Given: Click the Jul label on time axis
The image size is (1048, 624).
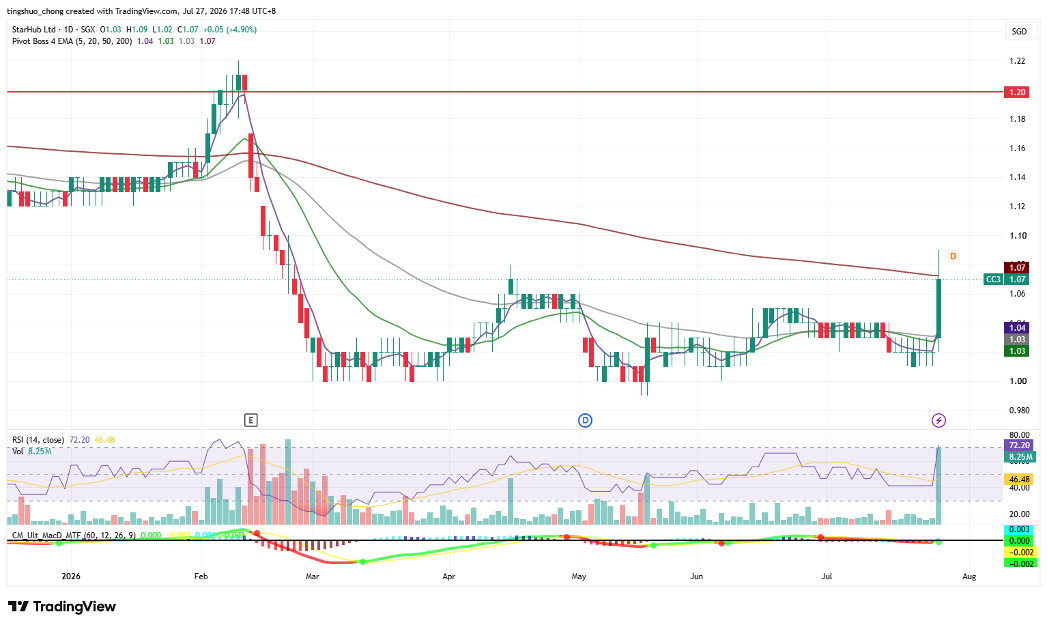Looking at the screenshot, I should click(x=827, y=576).
